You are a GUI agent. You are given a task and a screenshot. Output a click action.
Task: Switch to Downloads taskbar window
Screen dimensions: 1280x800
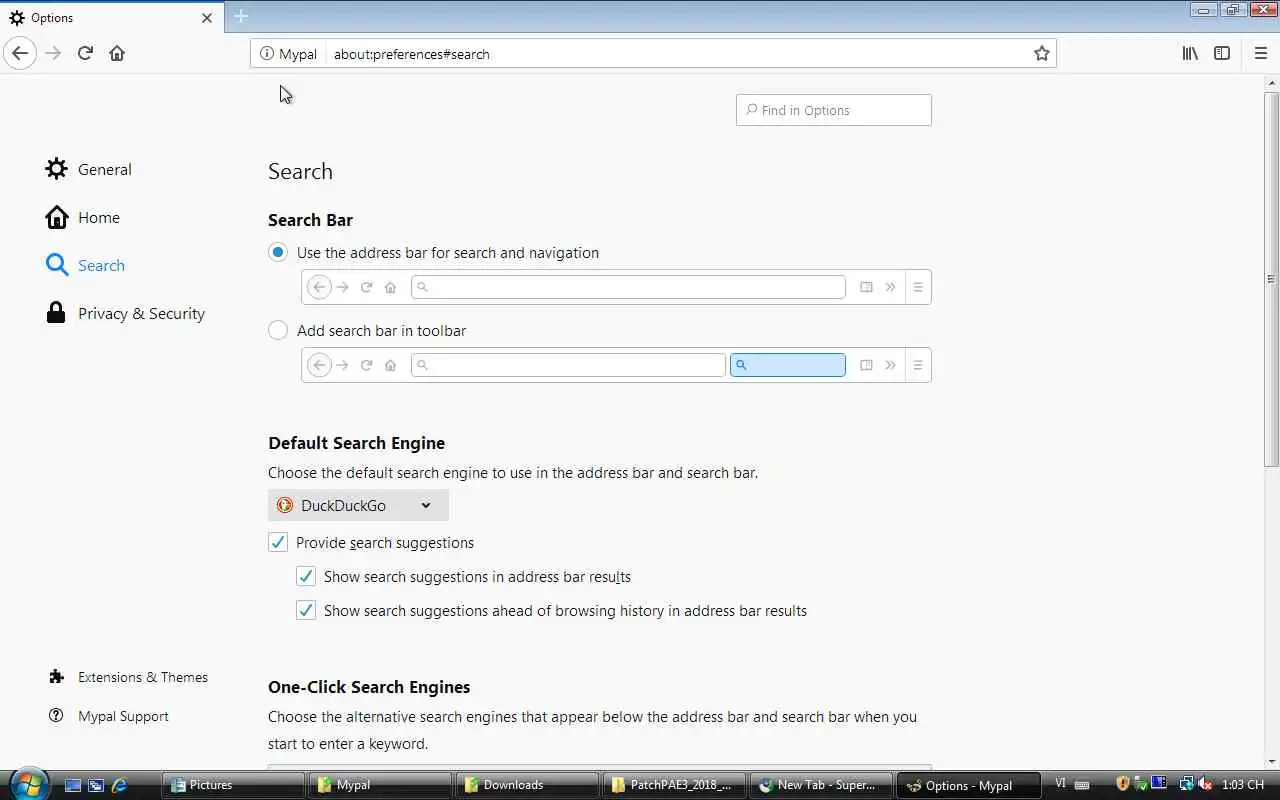click(x=526, y=785)
